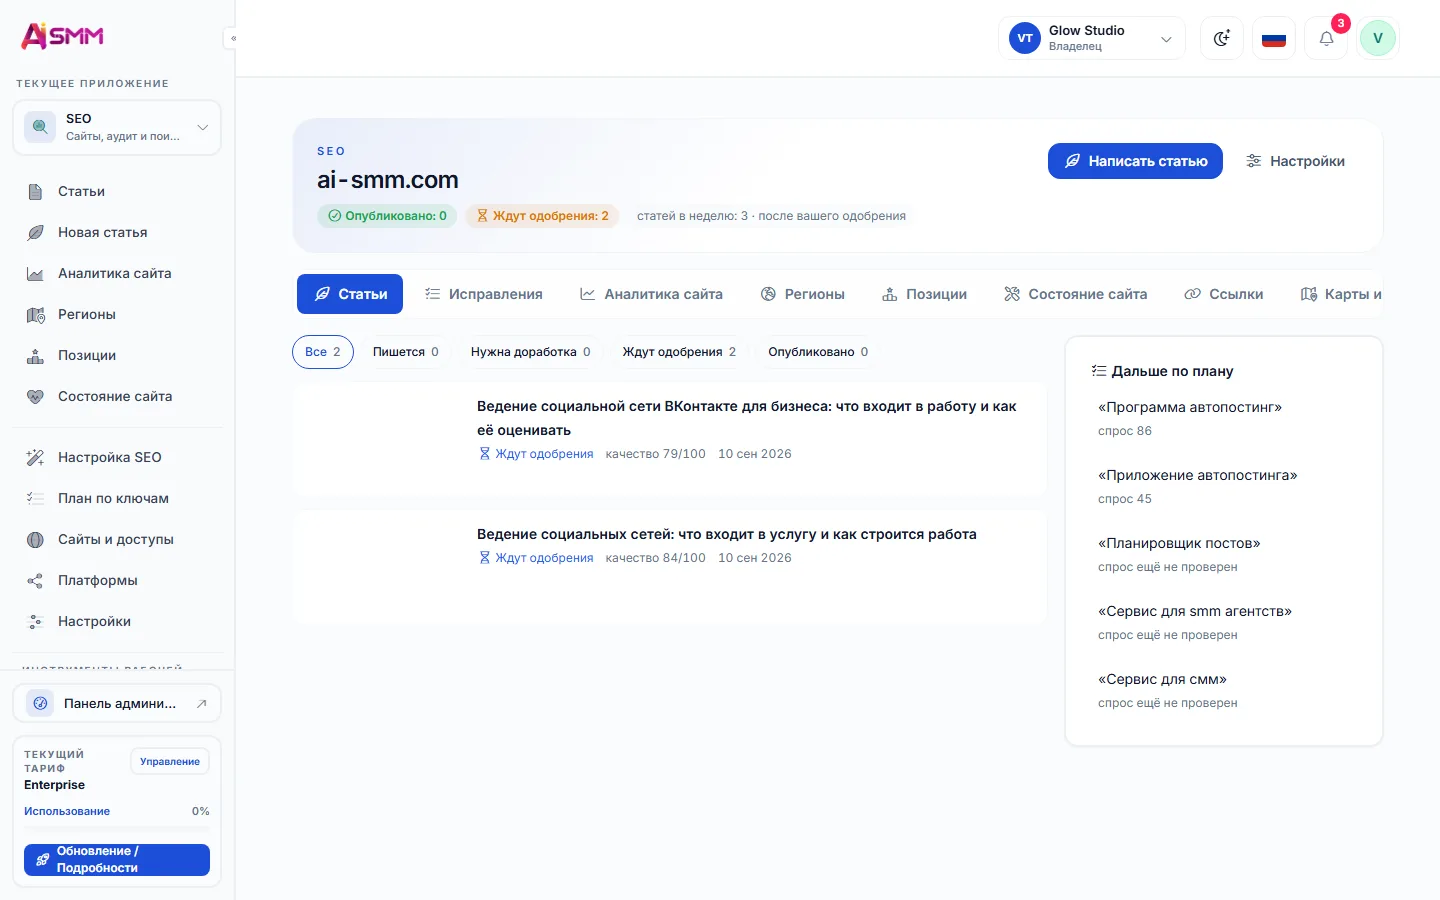Screen dimensions: 1440x900
Task: Open Новая статья in the sidebar
Action: 117,232
